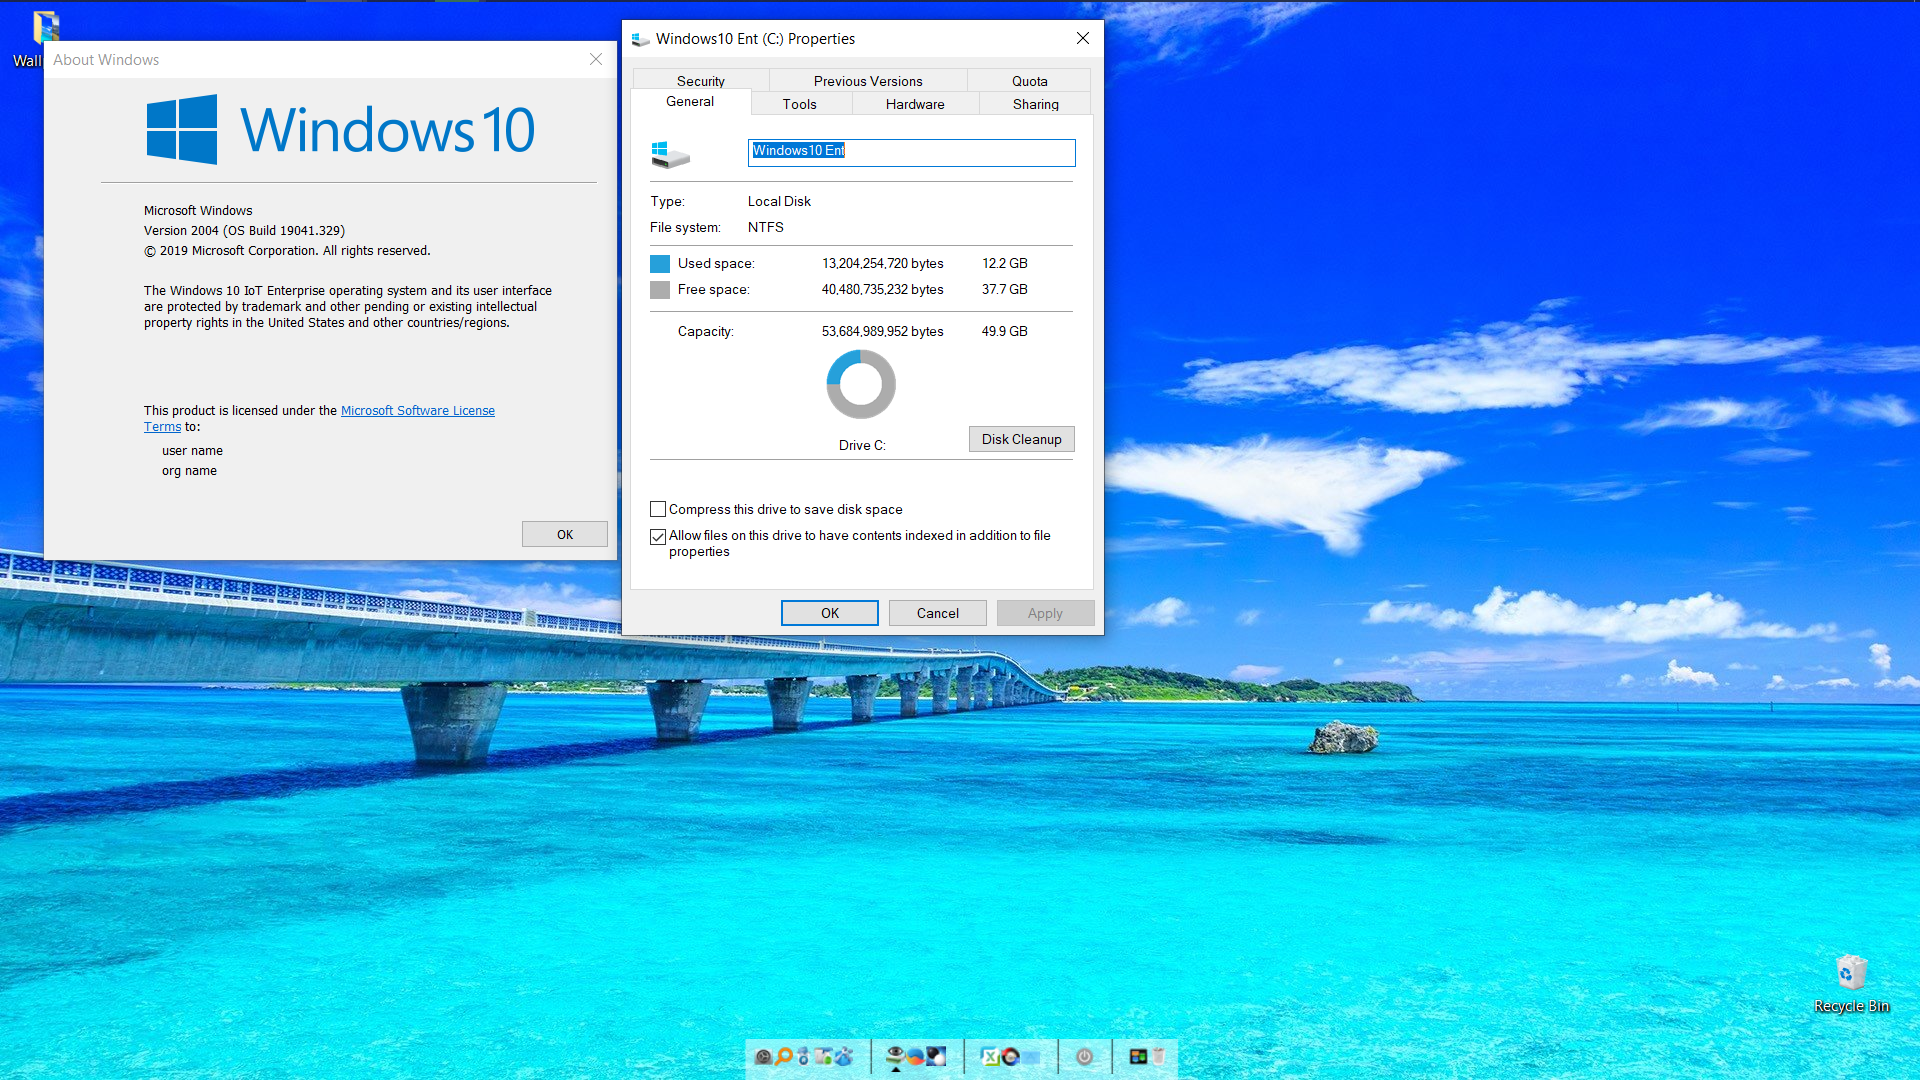Open the Sharing tab
This screenshot has height=1080, width=1920.
[1035, 104]
